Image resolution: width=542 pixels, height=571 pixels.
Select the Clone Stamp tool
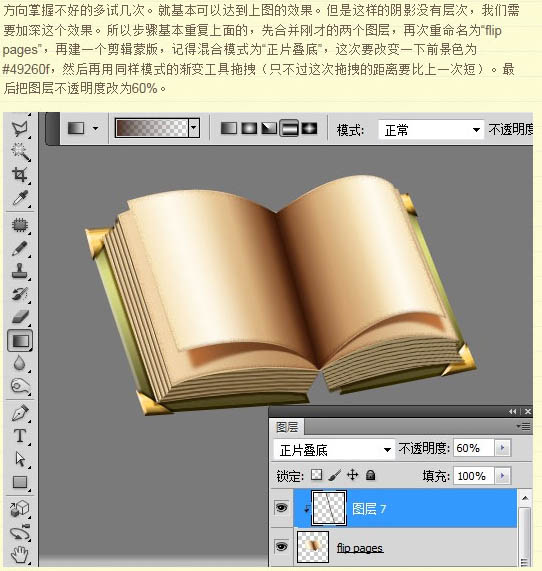pyautogui.click(x=19, y=271)
